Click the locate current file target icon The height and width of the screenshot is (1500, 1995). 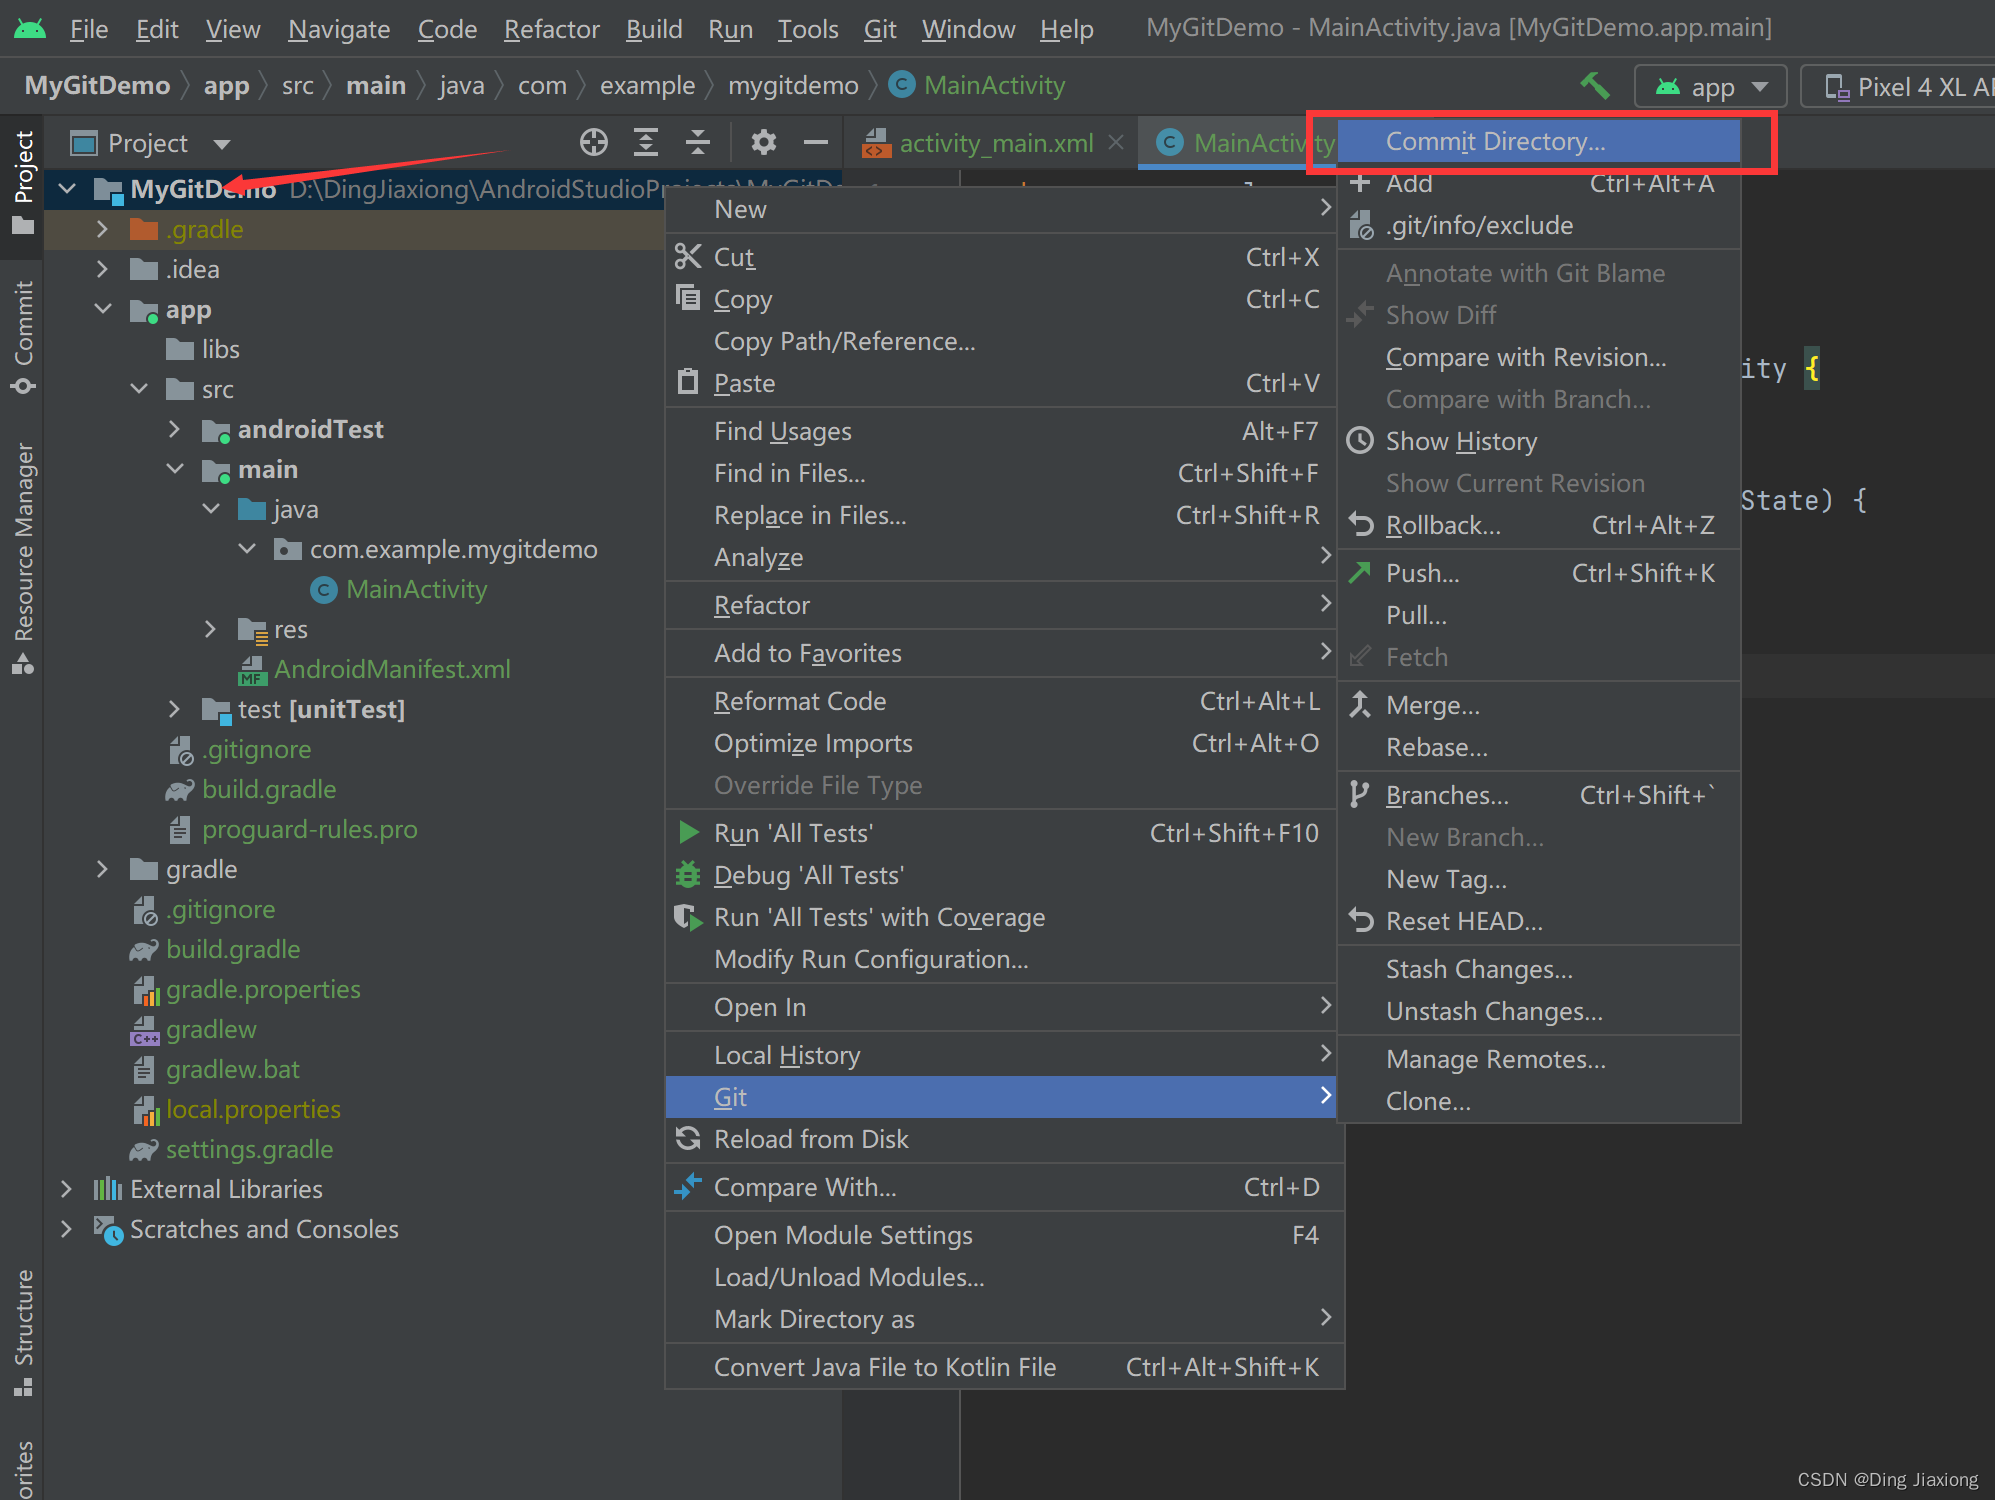point(594,143)
